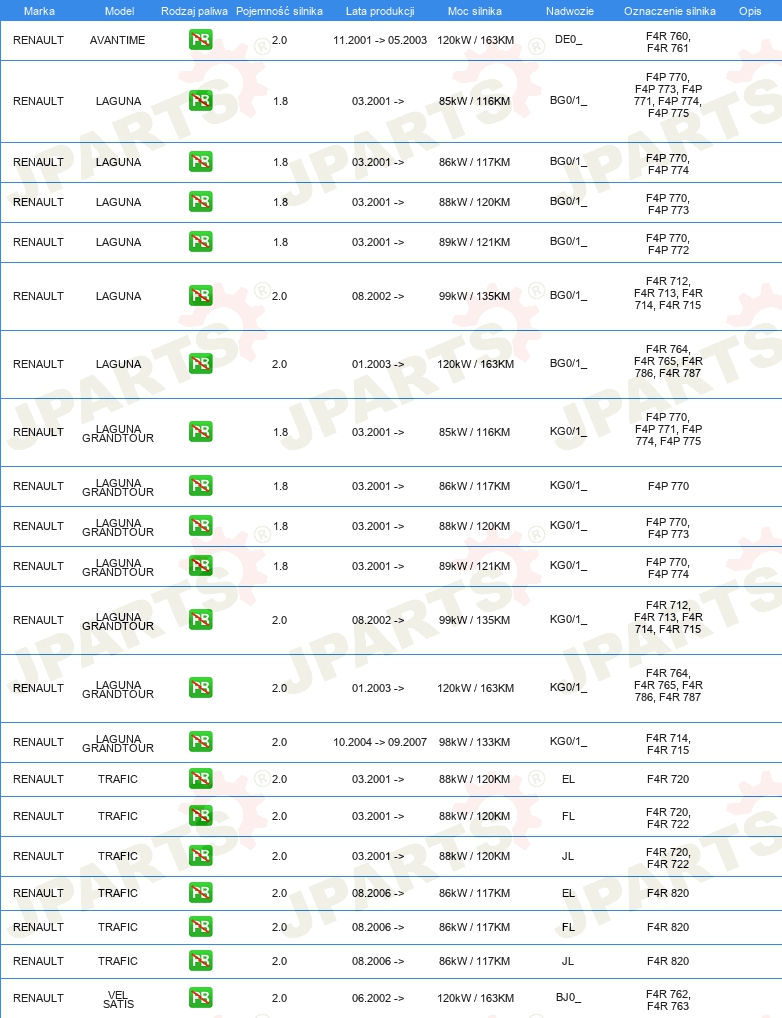Click fuel icon for TRAFIC 88kW body FL
The height and width of the screenshot is (1018, 782).
click(201, 815)
